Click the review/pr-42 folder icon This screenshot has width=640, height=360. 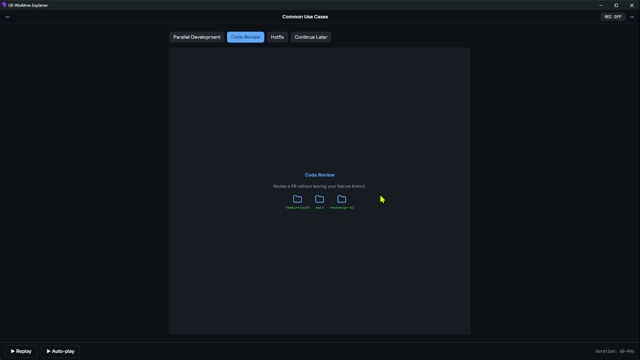(x=342, y=199)
